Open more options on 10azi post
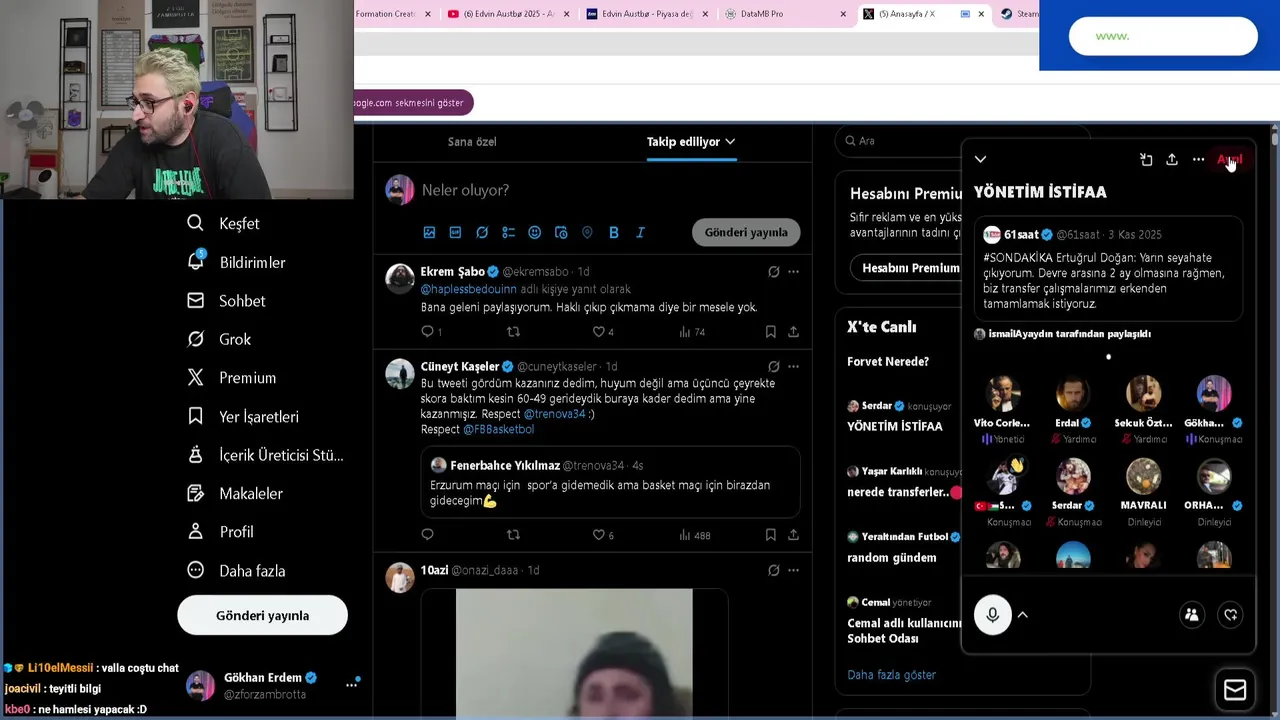1280x720 pixels. point(793,570)
